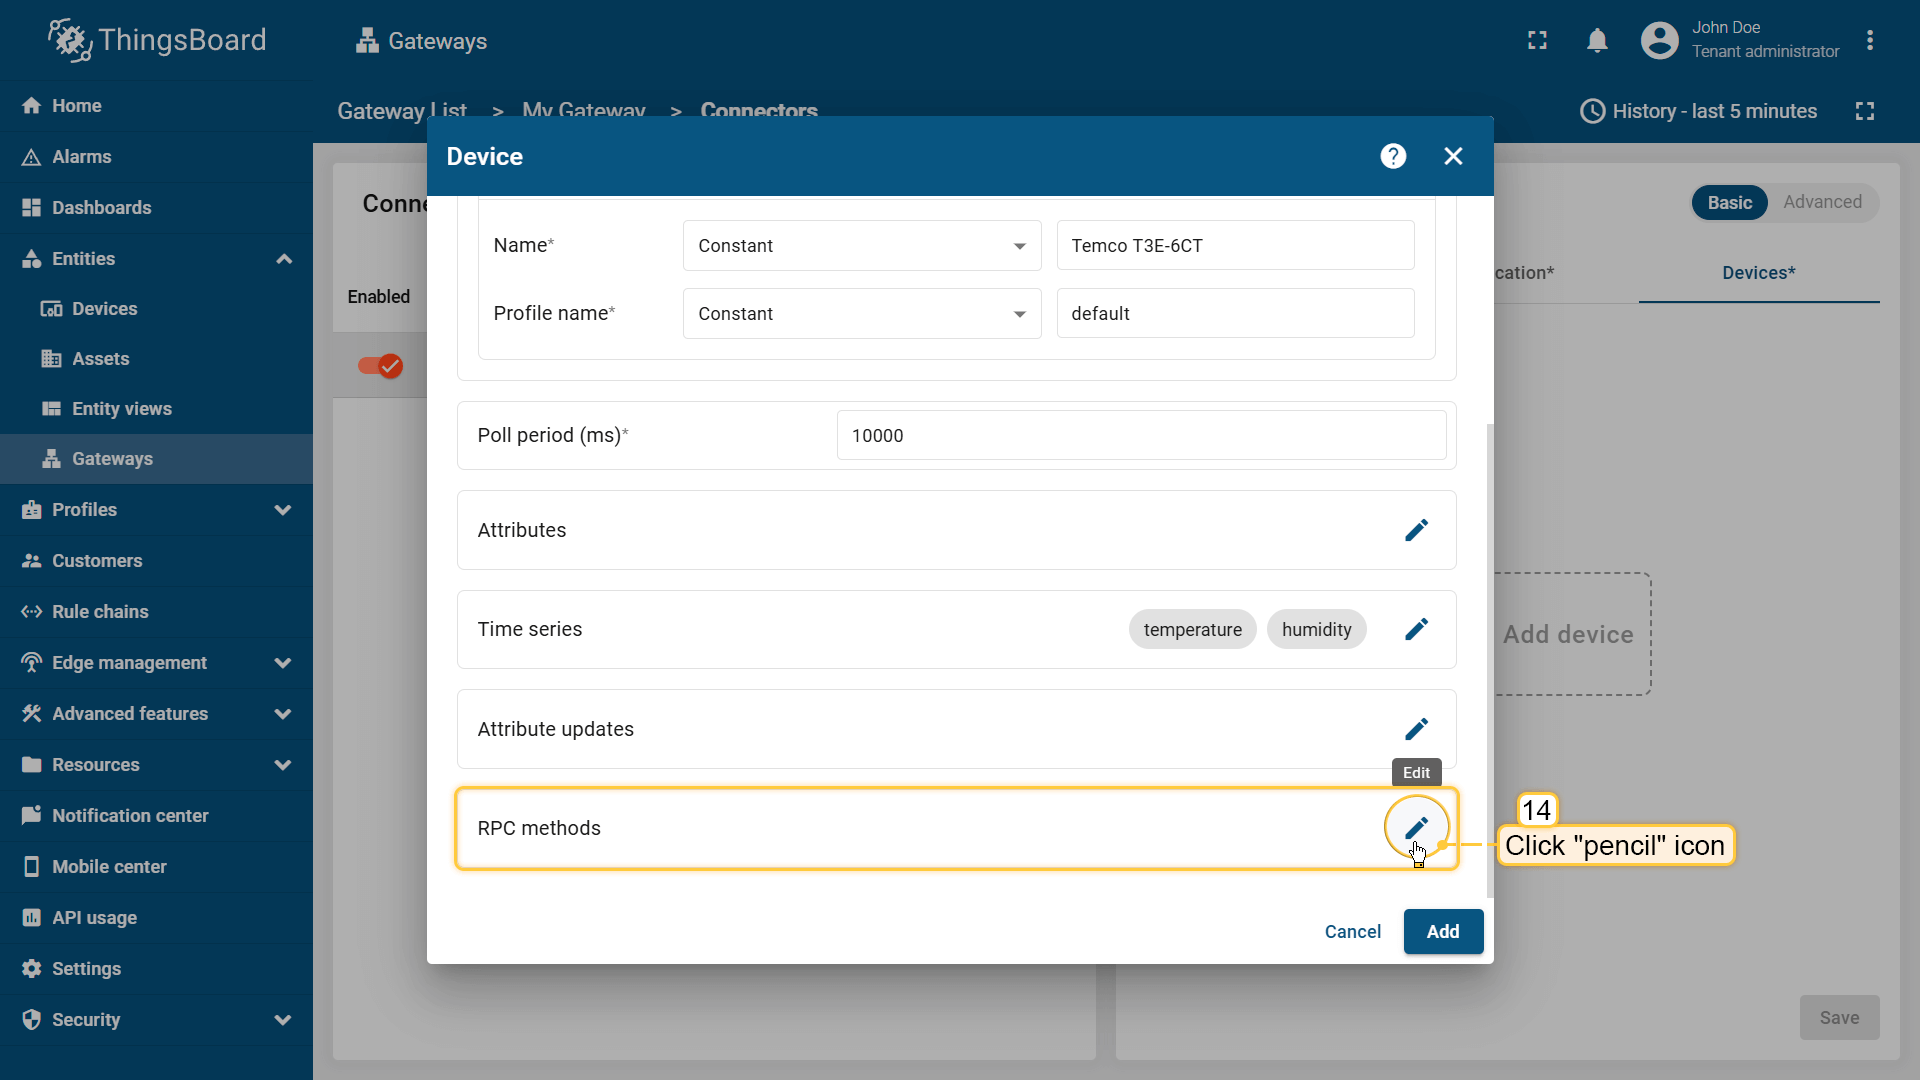Click the Add button
The height and width of the screenshot is (1080, 1920).
1442,931
